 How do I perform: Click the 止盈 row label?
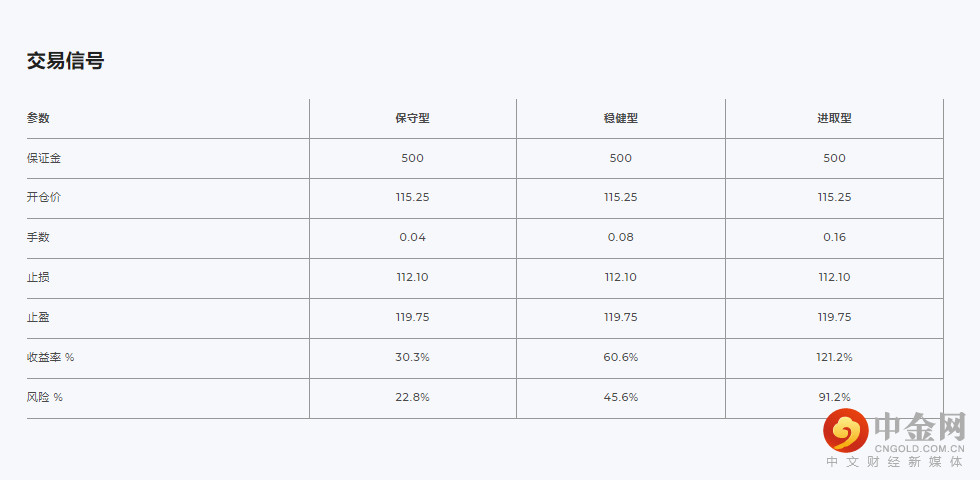(x=39, y=318)
